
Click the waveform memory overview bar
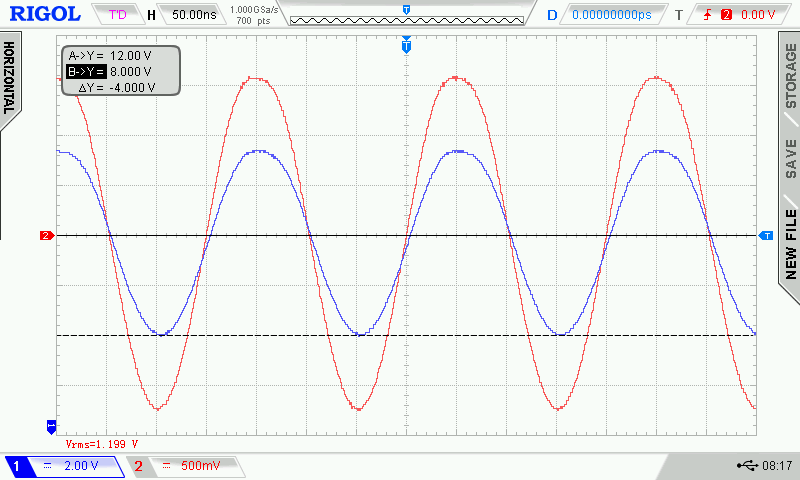point(407,20)
